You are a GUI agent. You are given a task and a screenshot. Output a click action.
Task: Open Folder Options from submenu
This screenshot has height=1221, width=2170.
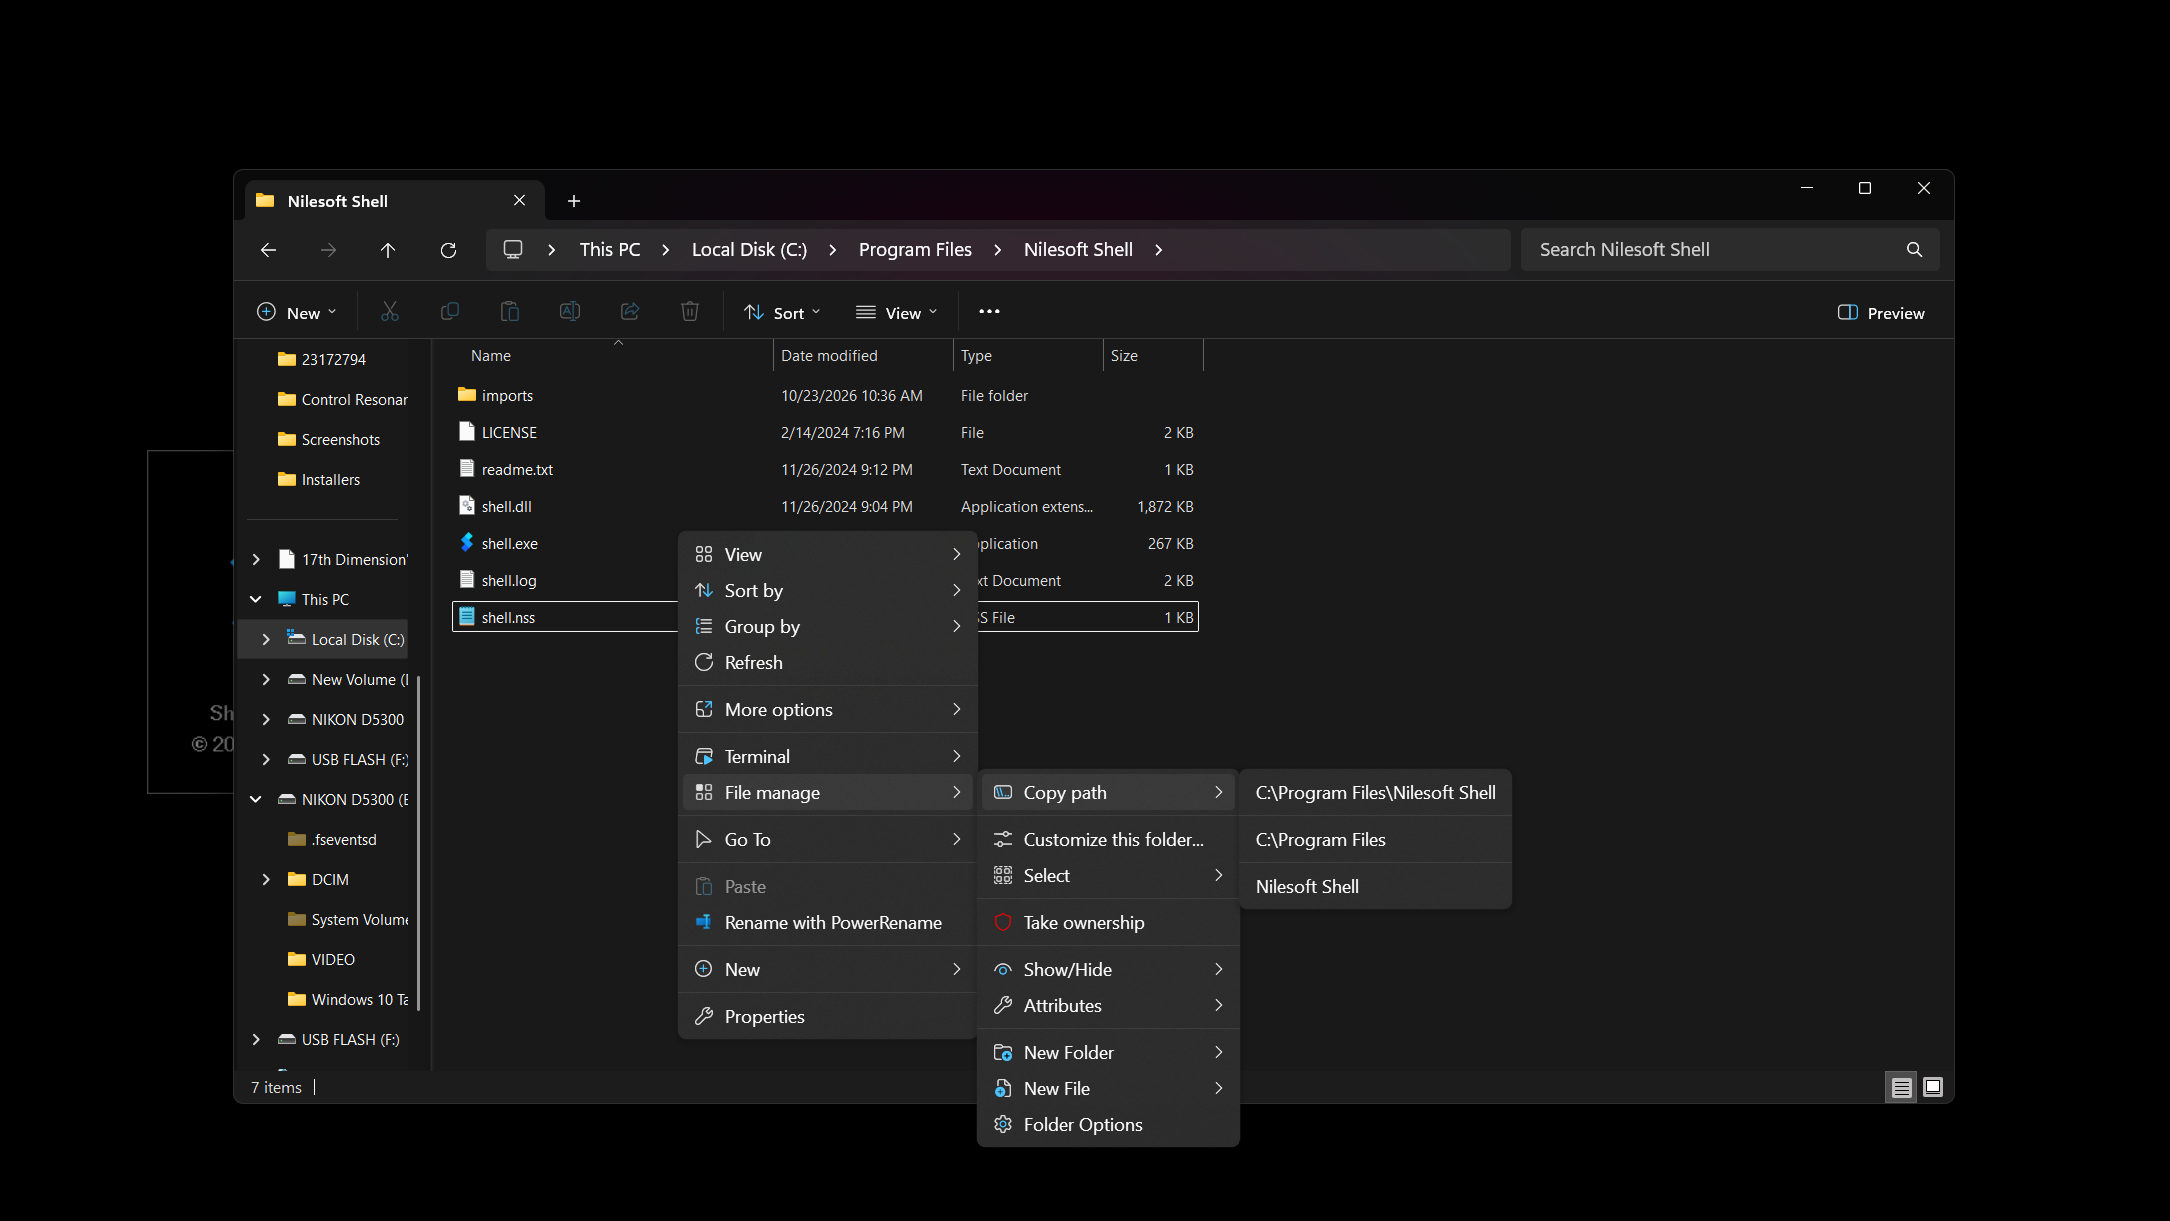point(1108,1125)
